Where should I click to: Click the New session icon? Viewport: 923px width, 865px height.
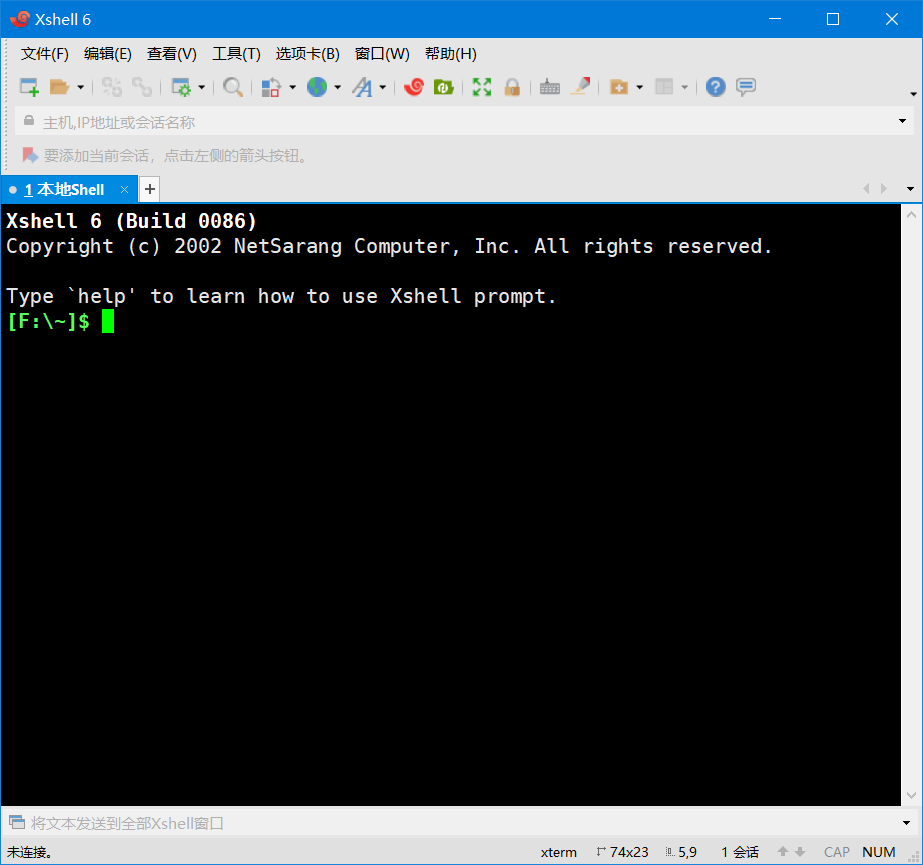(x=29, y=87)
